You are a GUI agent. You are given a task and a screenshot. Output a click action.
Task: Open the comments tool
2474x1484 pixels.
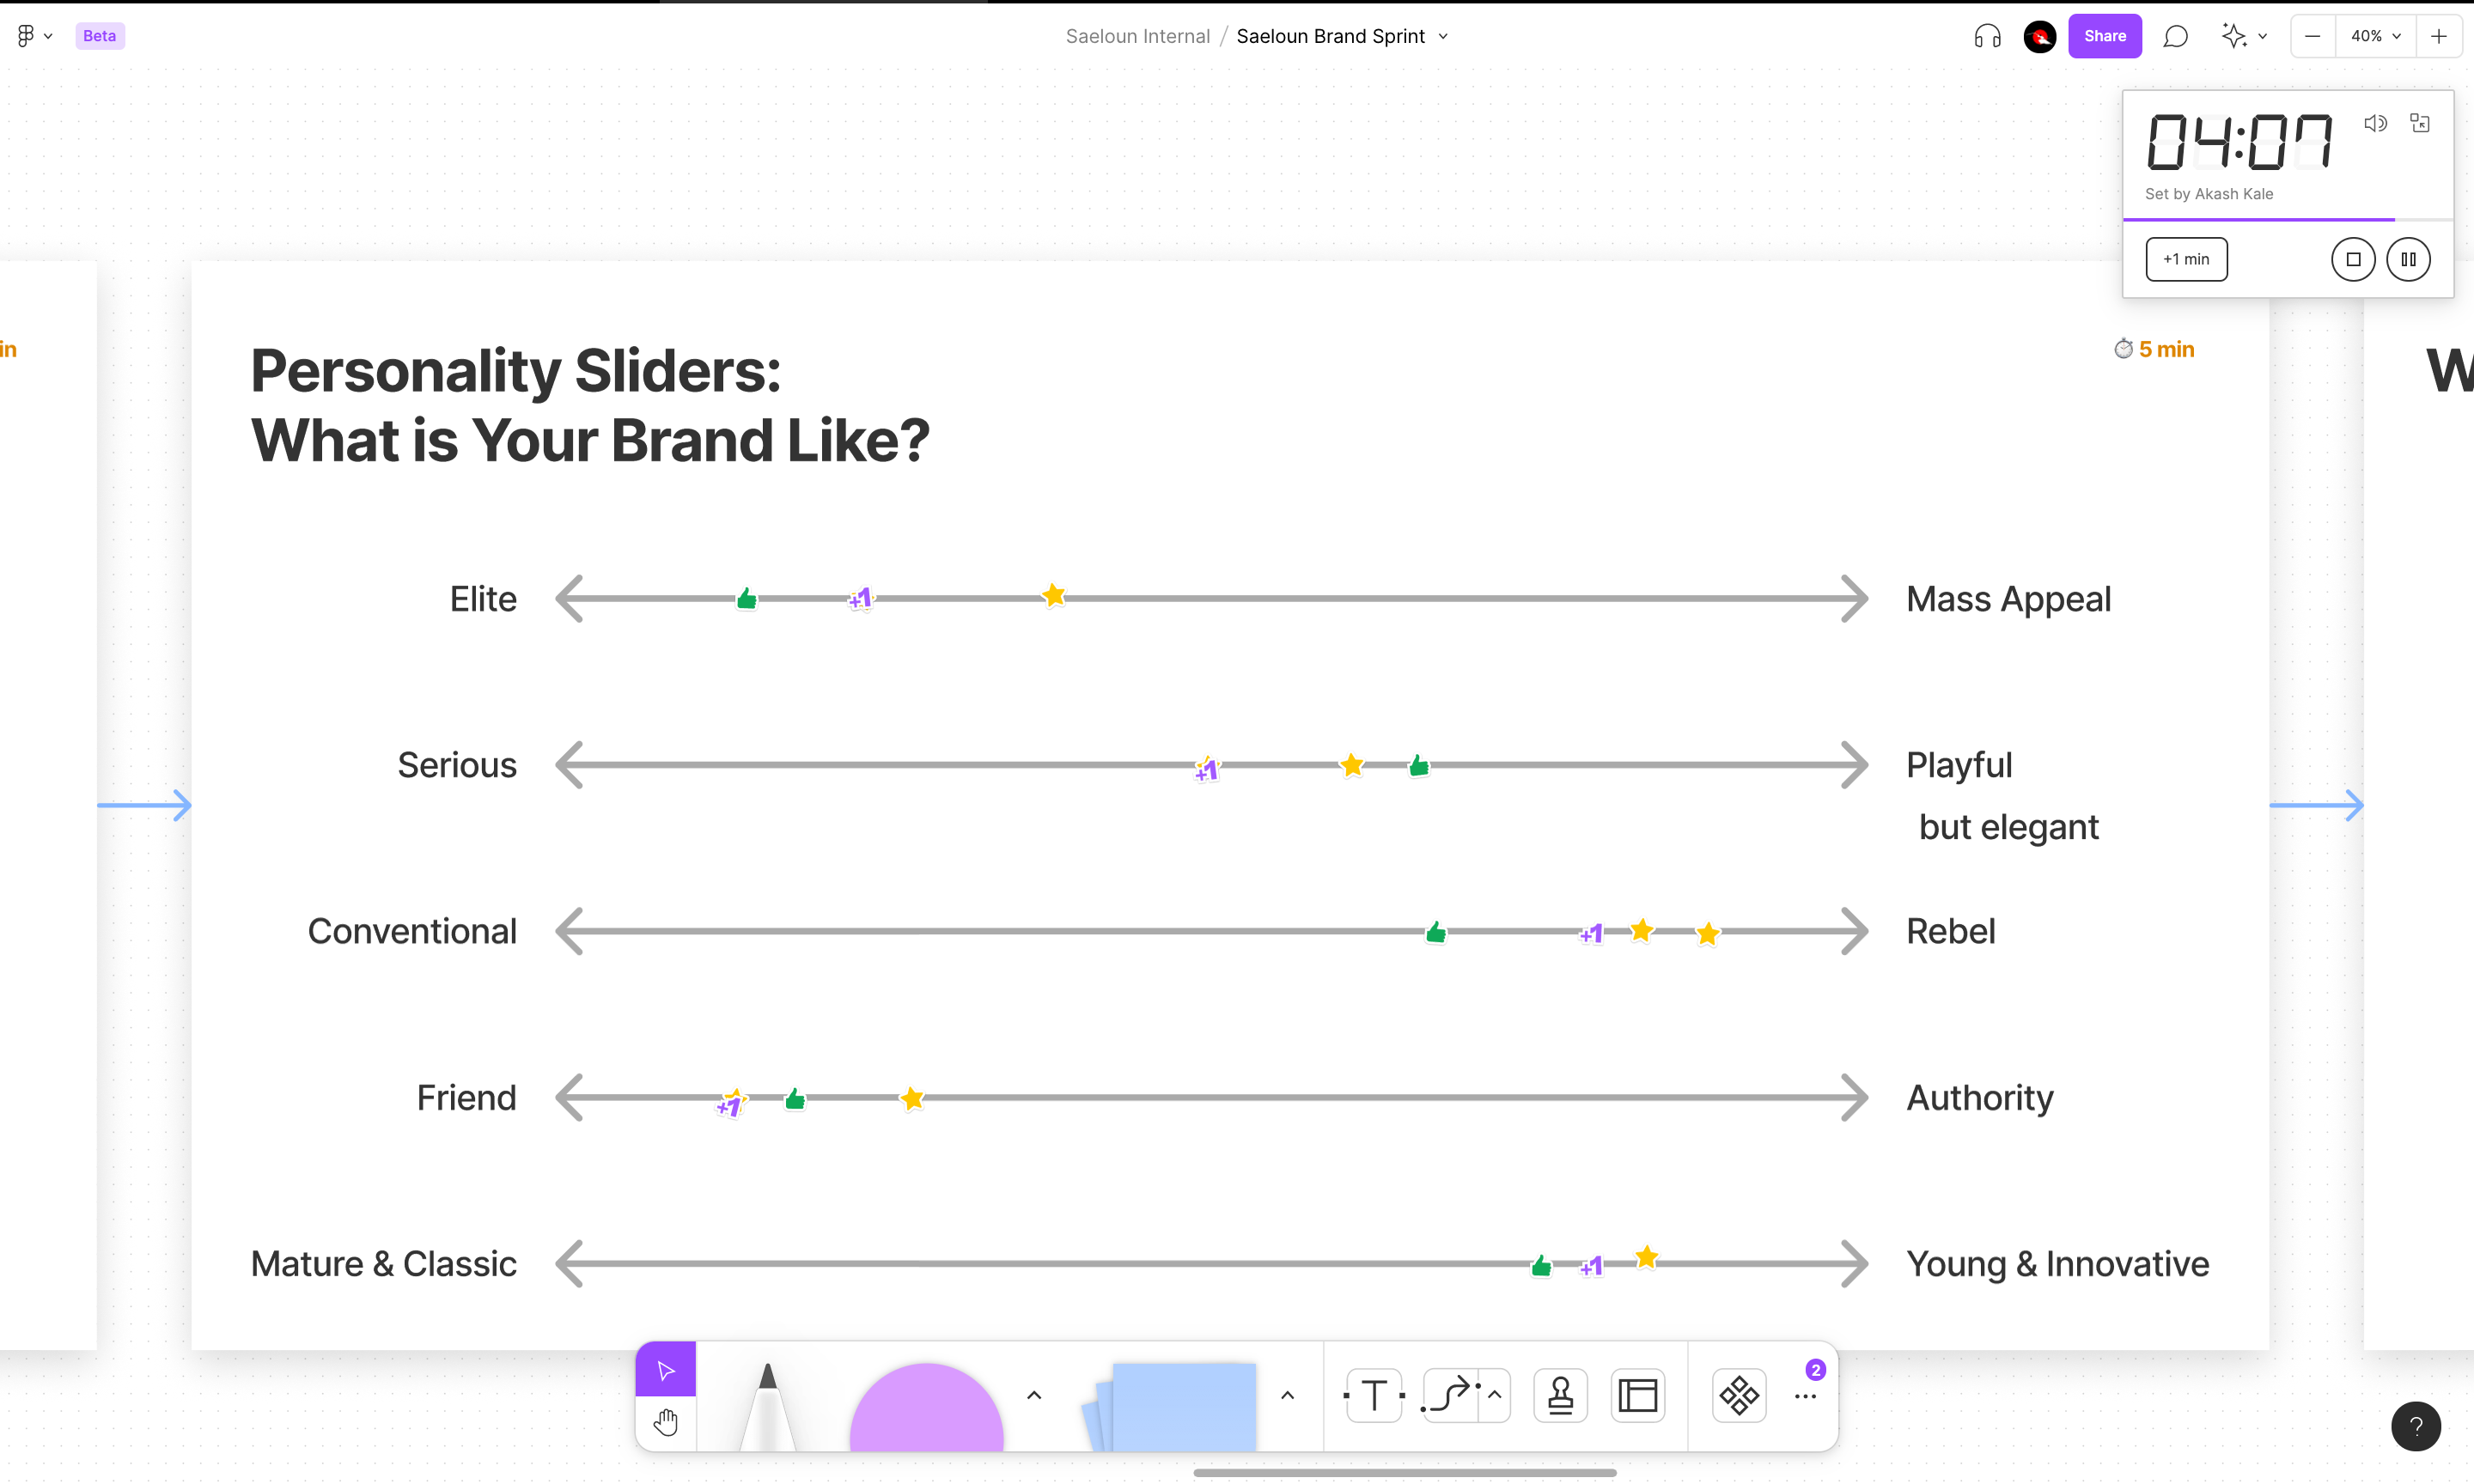click(2175, 36)
